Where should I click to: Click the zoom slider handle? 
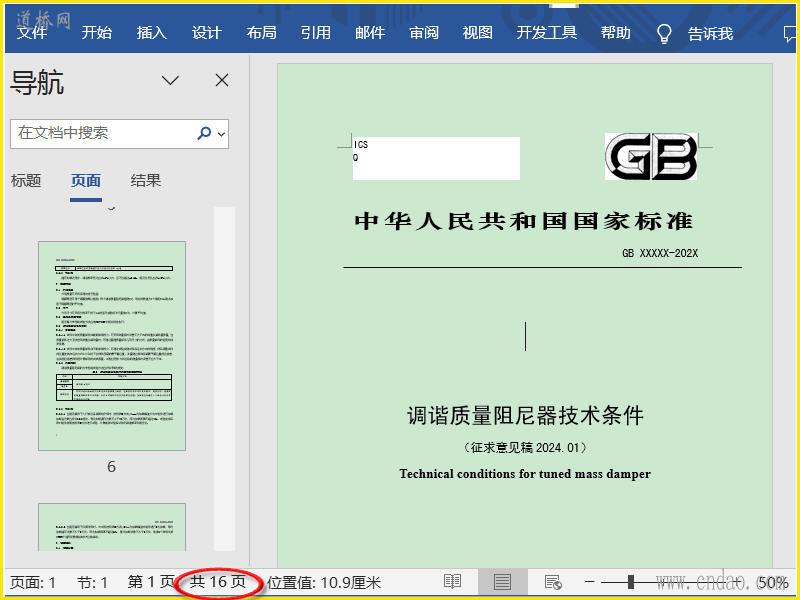point(631,582)
